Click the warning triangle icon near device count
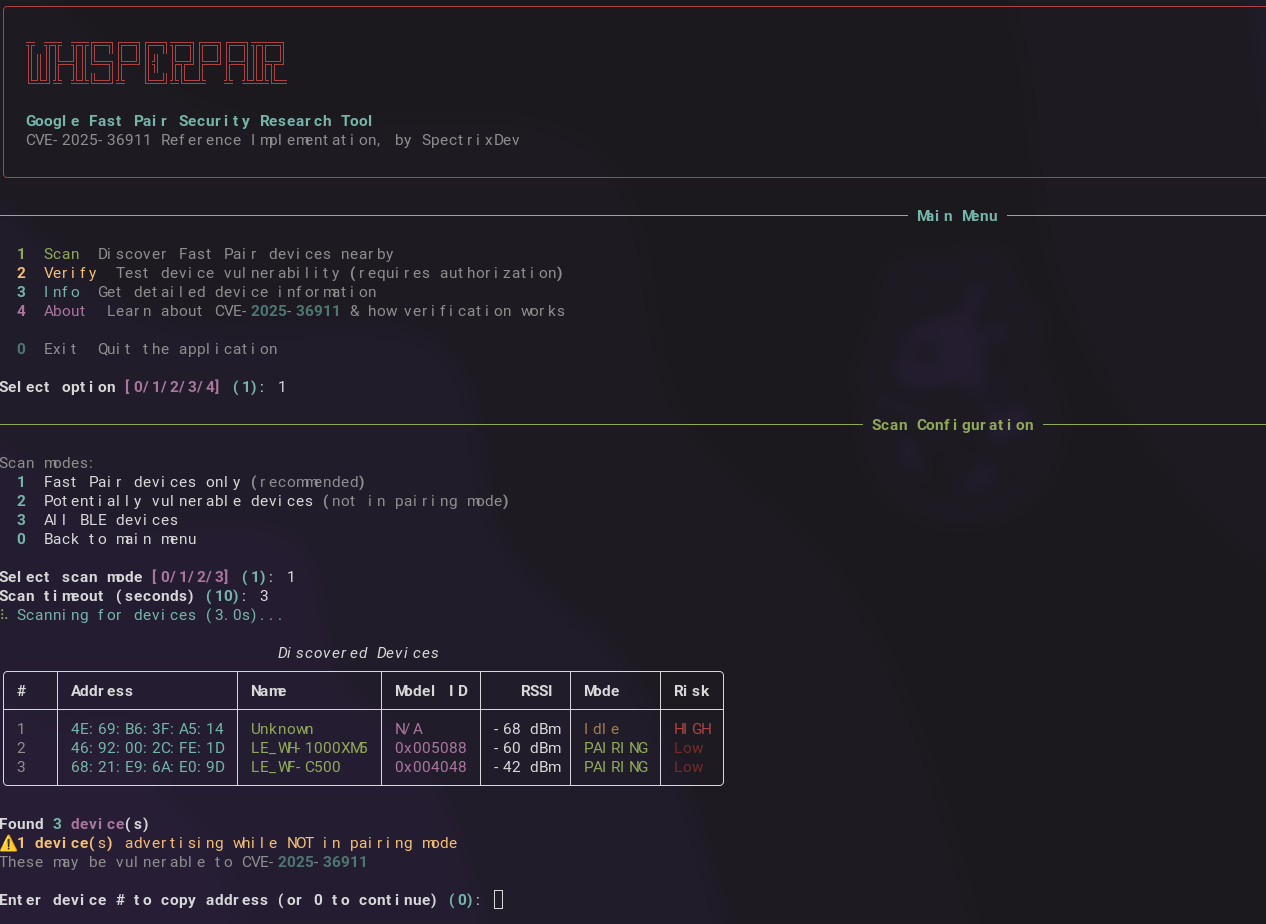The width and height of the screenshot is (1266, 924). pos(10,842)
